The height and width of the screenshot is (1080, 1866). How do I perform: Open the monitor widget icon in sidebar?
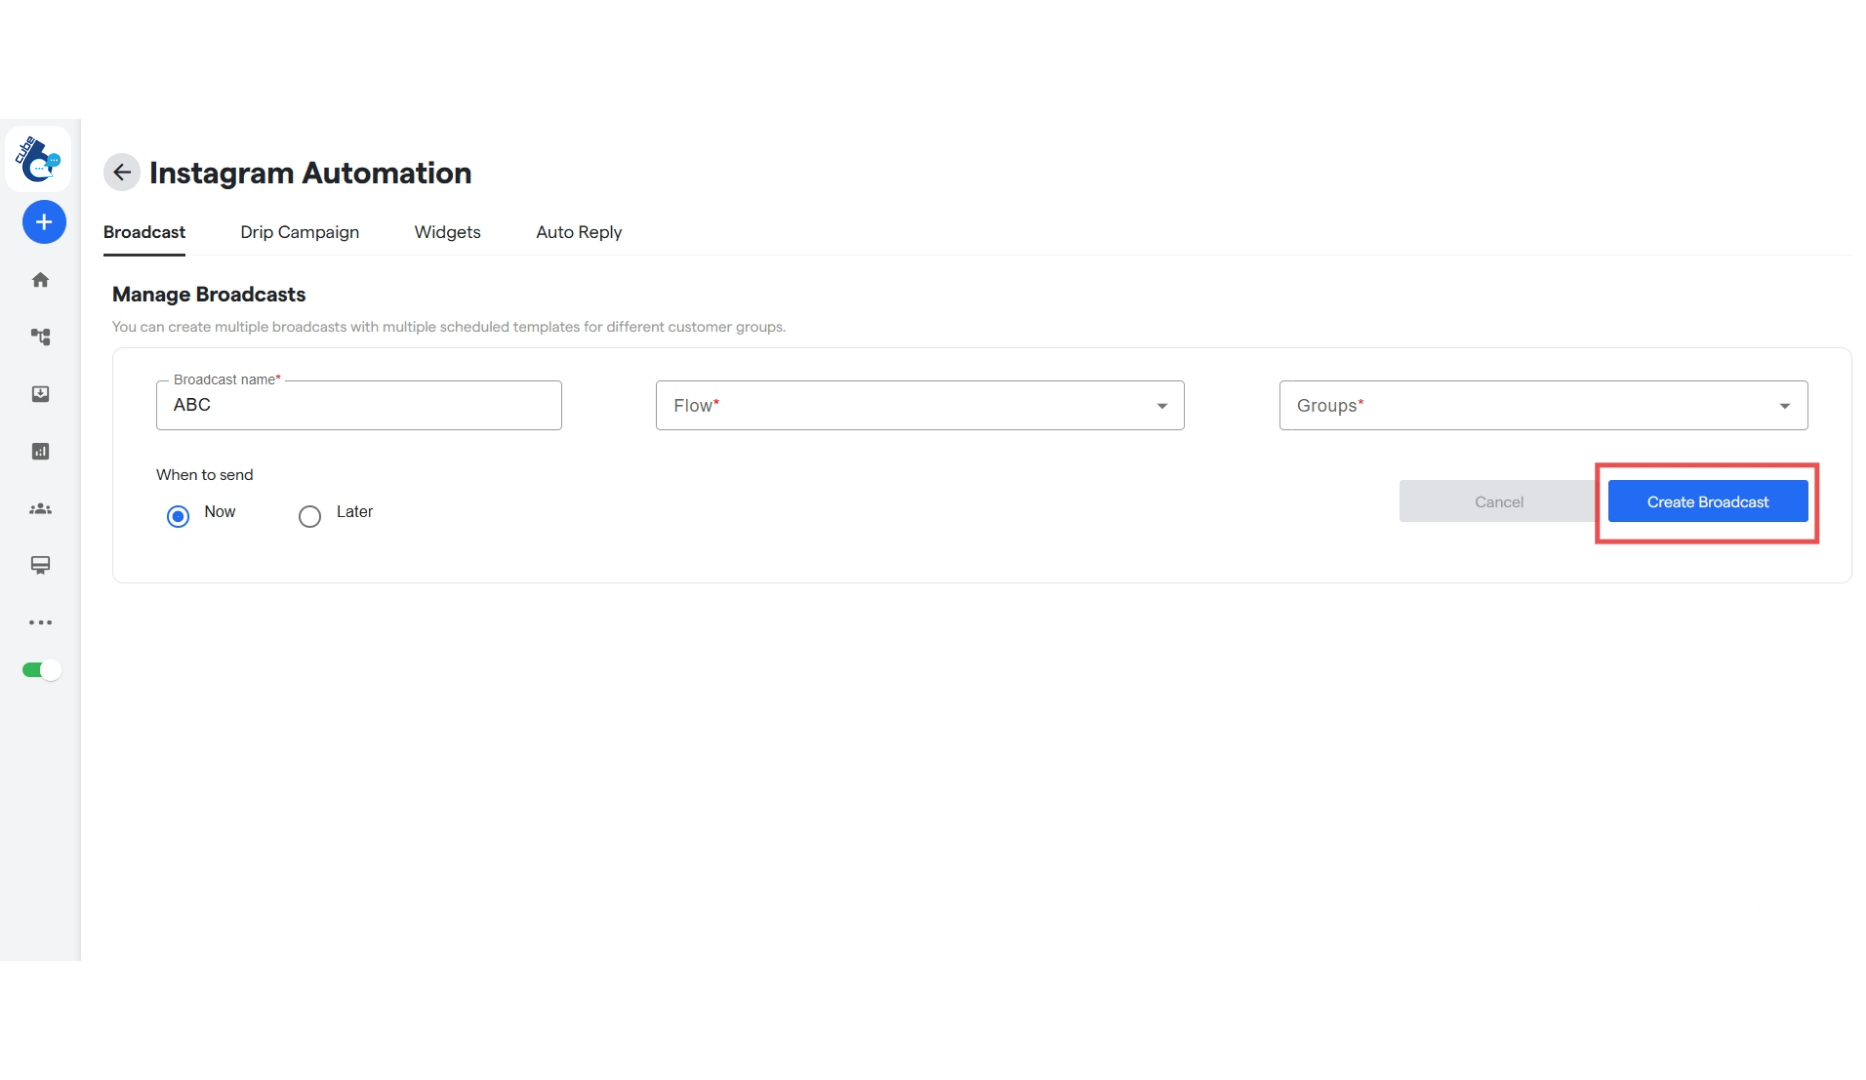coord(40,566)
